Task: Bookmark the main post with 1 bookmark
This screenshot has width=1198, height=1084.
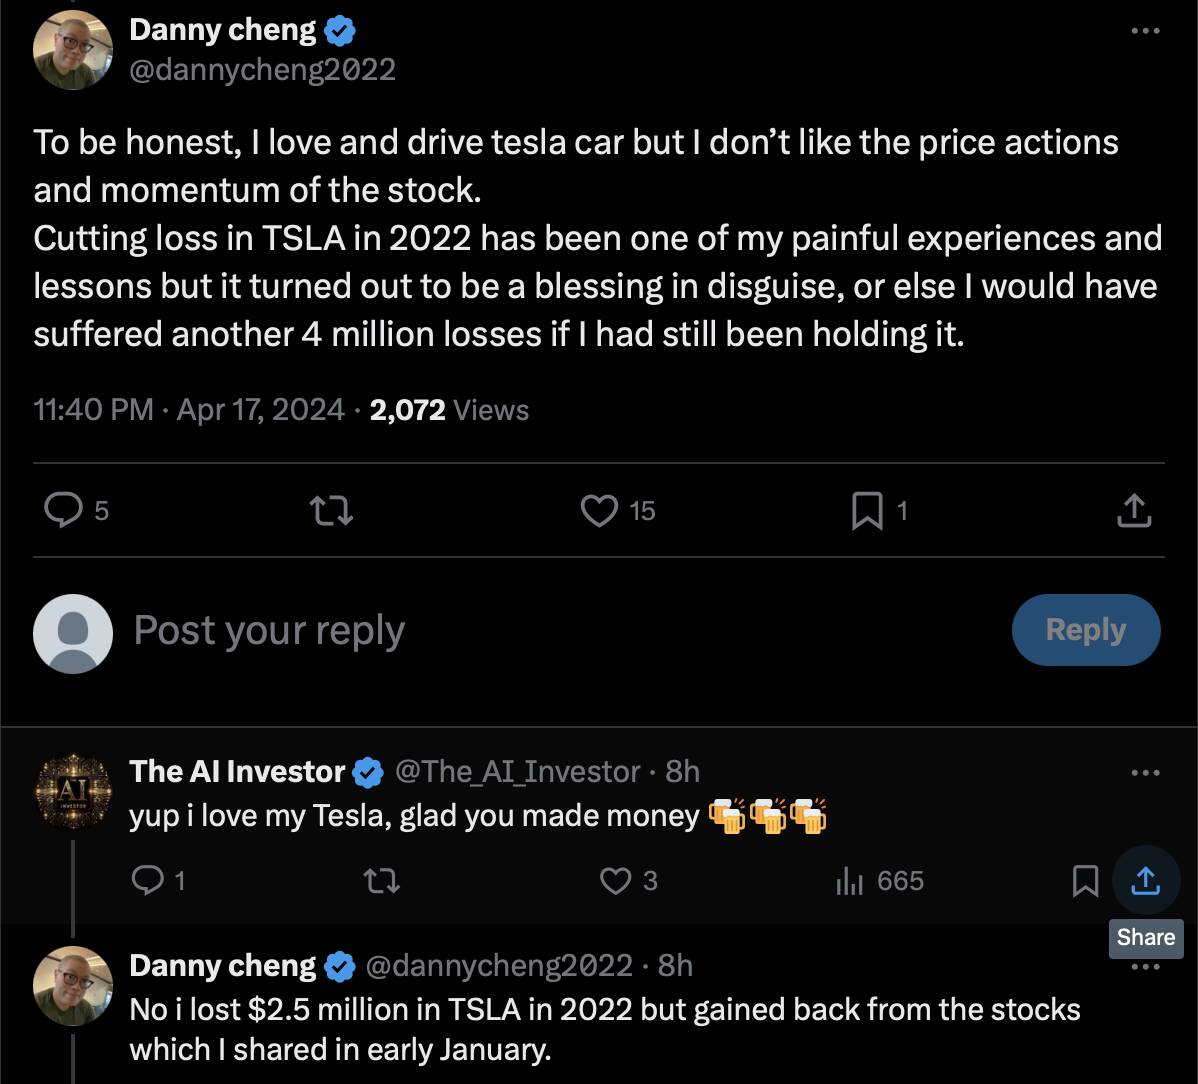Action: pos(866,511)
